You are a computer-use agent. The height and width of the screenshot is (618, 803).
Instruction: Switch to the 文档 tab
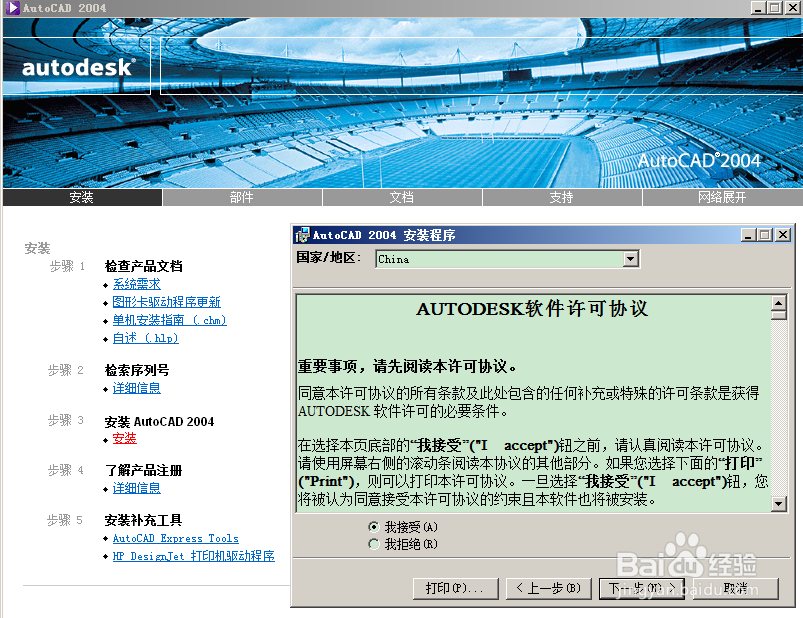point(402,197)
